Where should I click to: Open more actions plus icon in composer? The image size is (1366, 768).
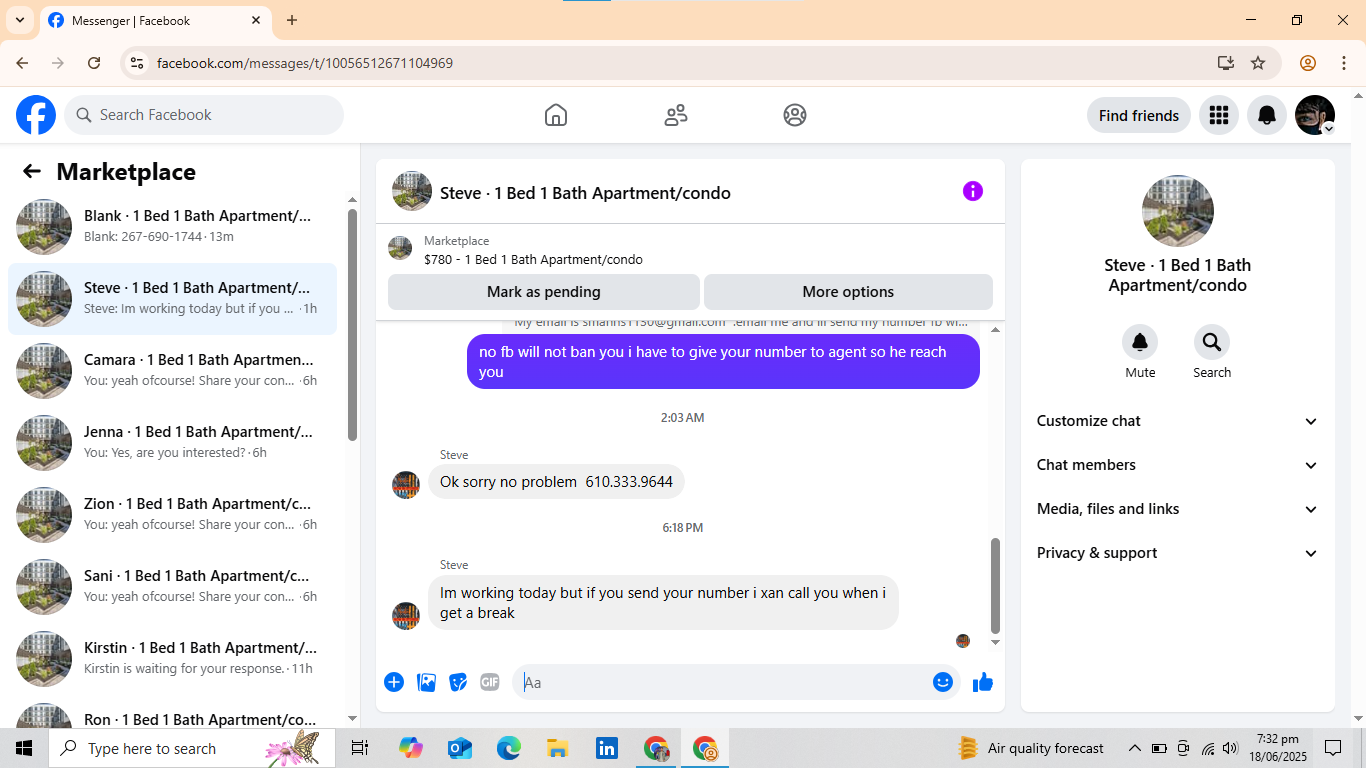point(394,682)
